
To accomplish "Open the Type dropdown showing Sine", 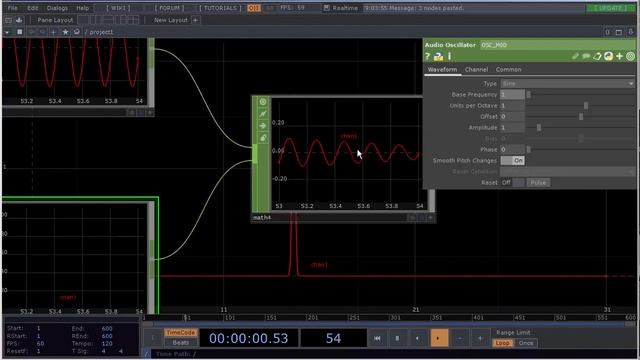I will click(567, 83).
